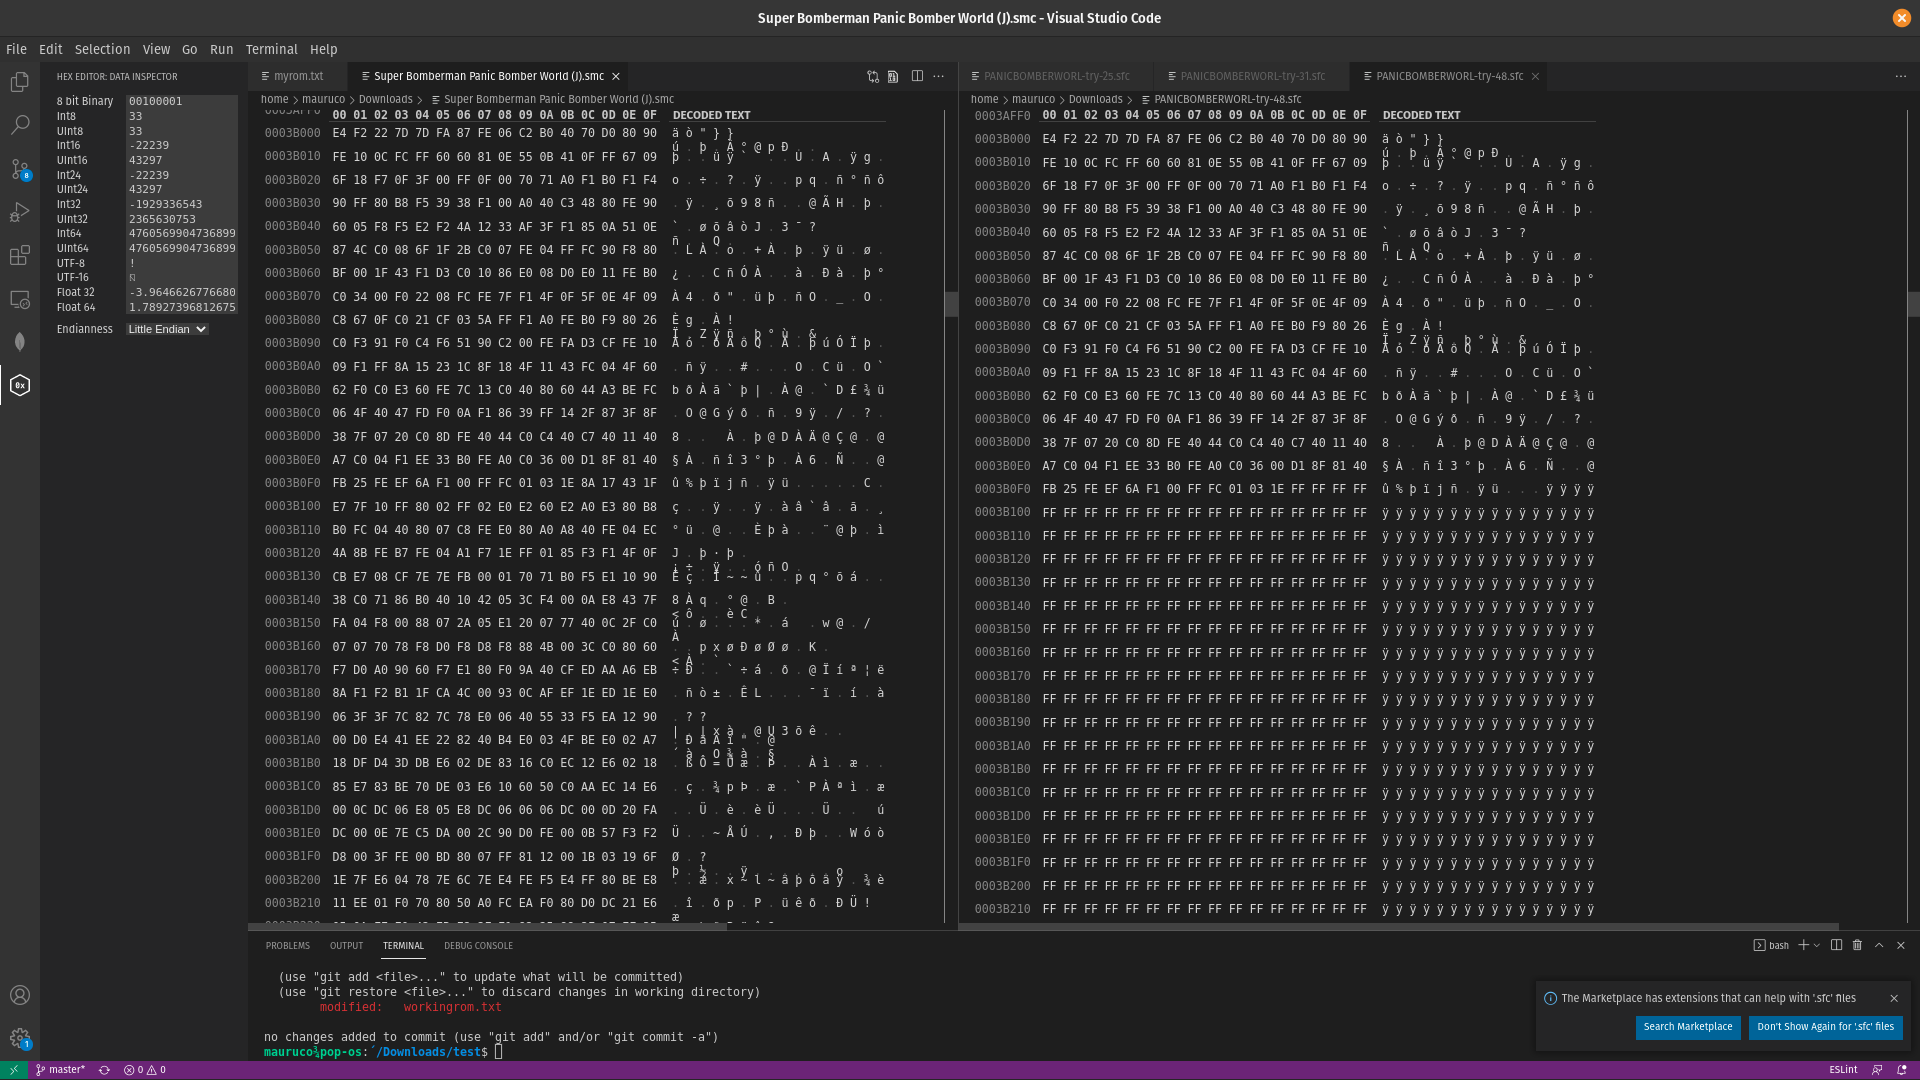The height and width of the screenshot is (1080, 1920).
Task: Switch to myrom.txt tab
Action: click(298, 76)
